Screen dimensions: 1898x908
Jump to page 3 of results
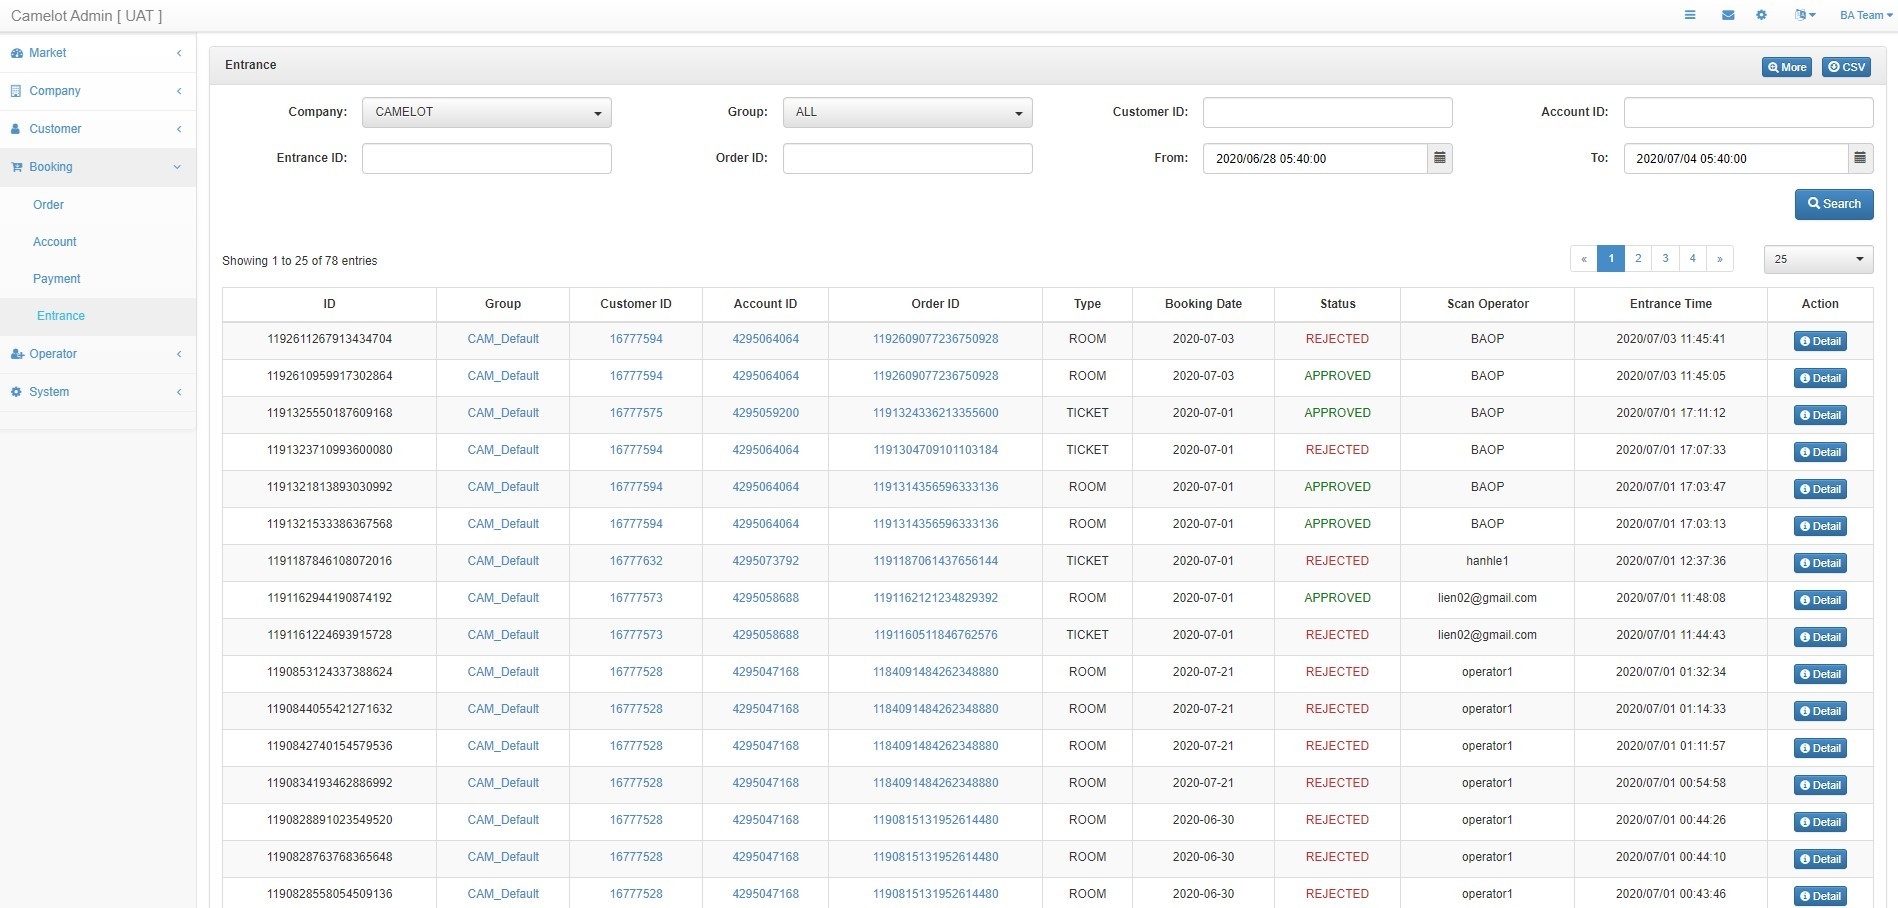click(x=1665, y=258)
